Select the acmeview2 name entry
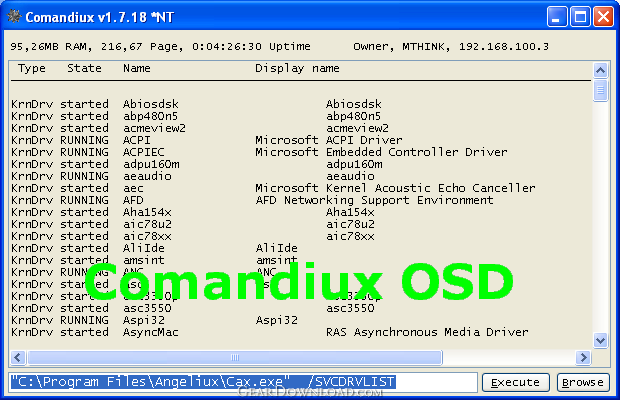 (154, 128)
